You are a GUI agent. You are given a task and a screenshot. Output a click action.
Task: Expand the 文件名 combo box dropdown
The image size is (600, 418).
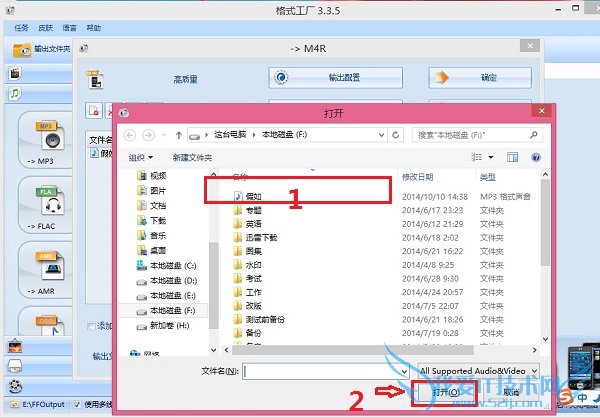pos(404,371)
